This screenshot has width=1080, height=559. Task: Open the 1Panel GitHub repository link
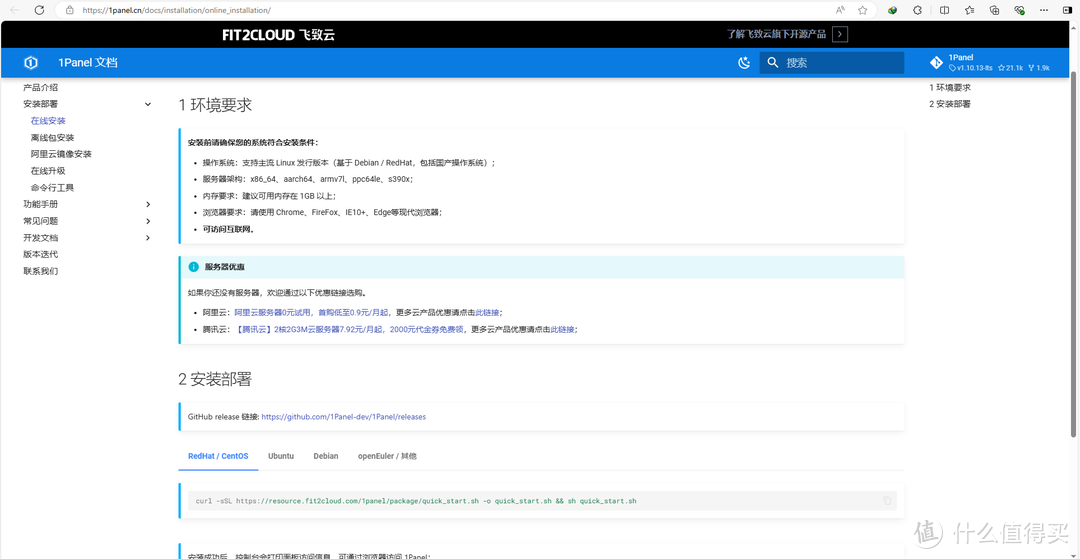click(x=989, y=63)
